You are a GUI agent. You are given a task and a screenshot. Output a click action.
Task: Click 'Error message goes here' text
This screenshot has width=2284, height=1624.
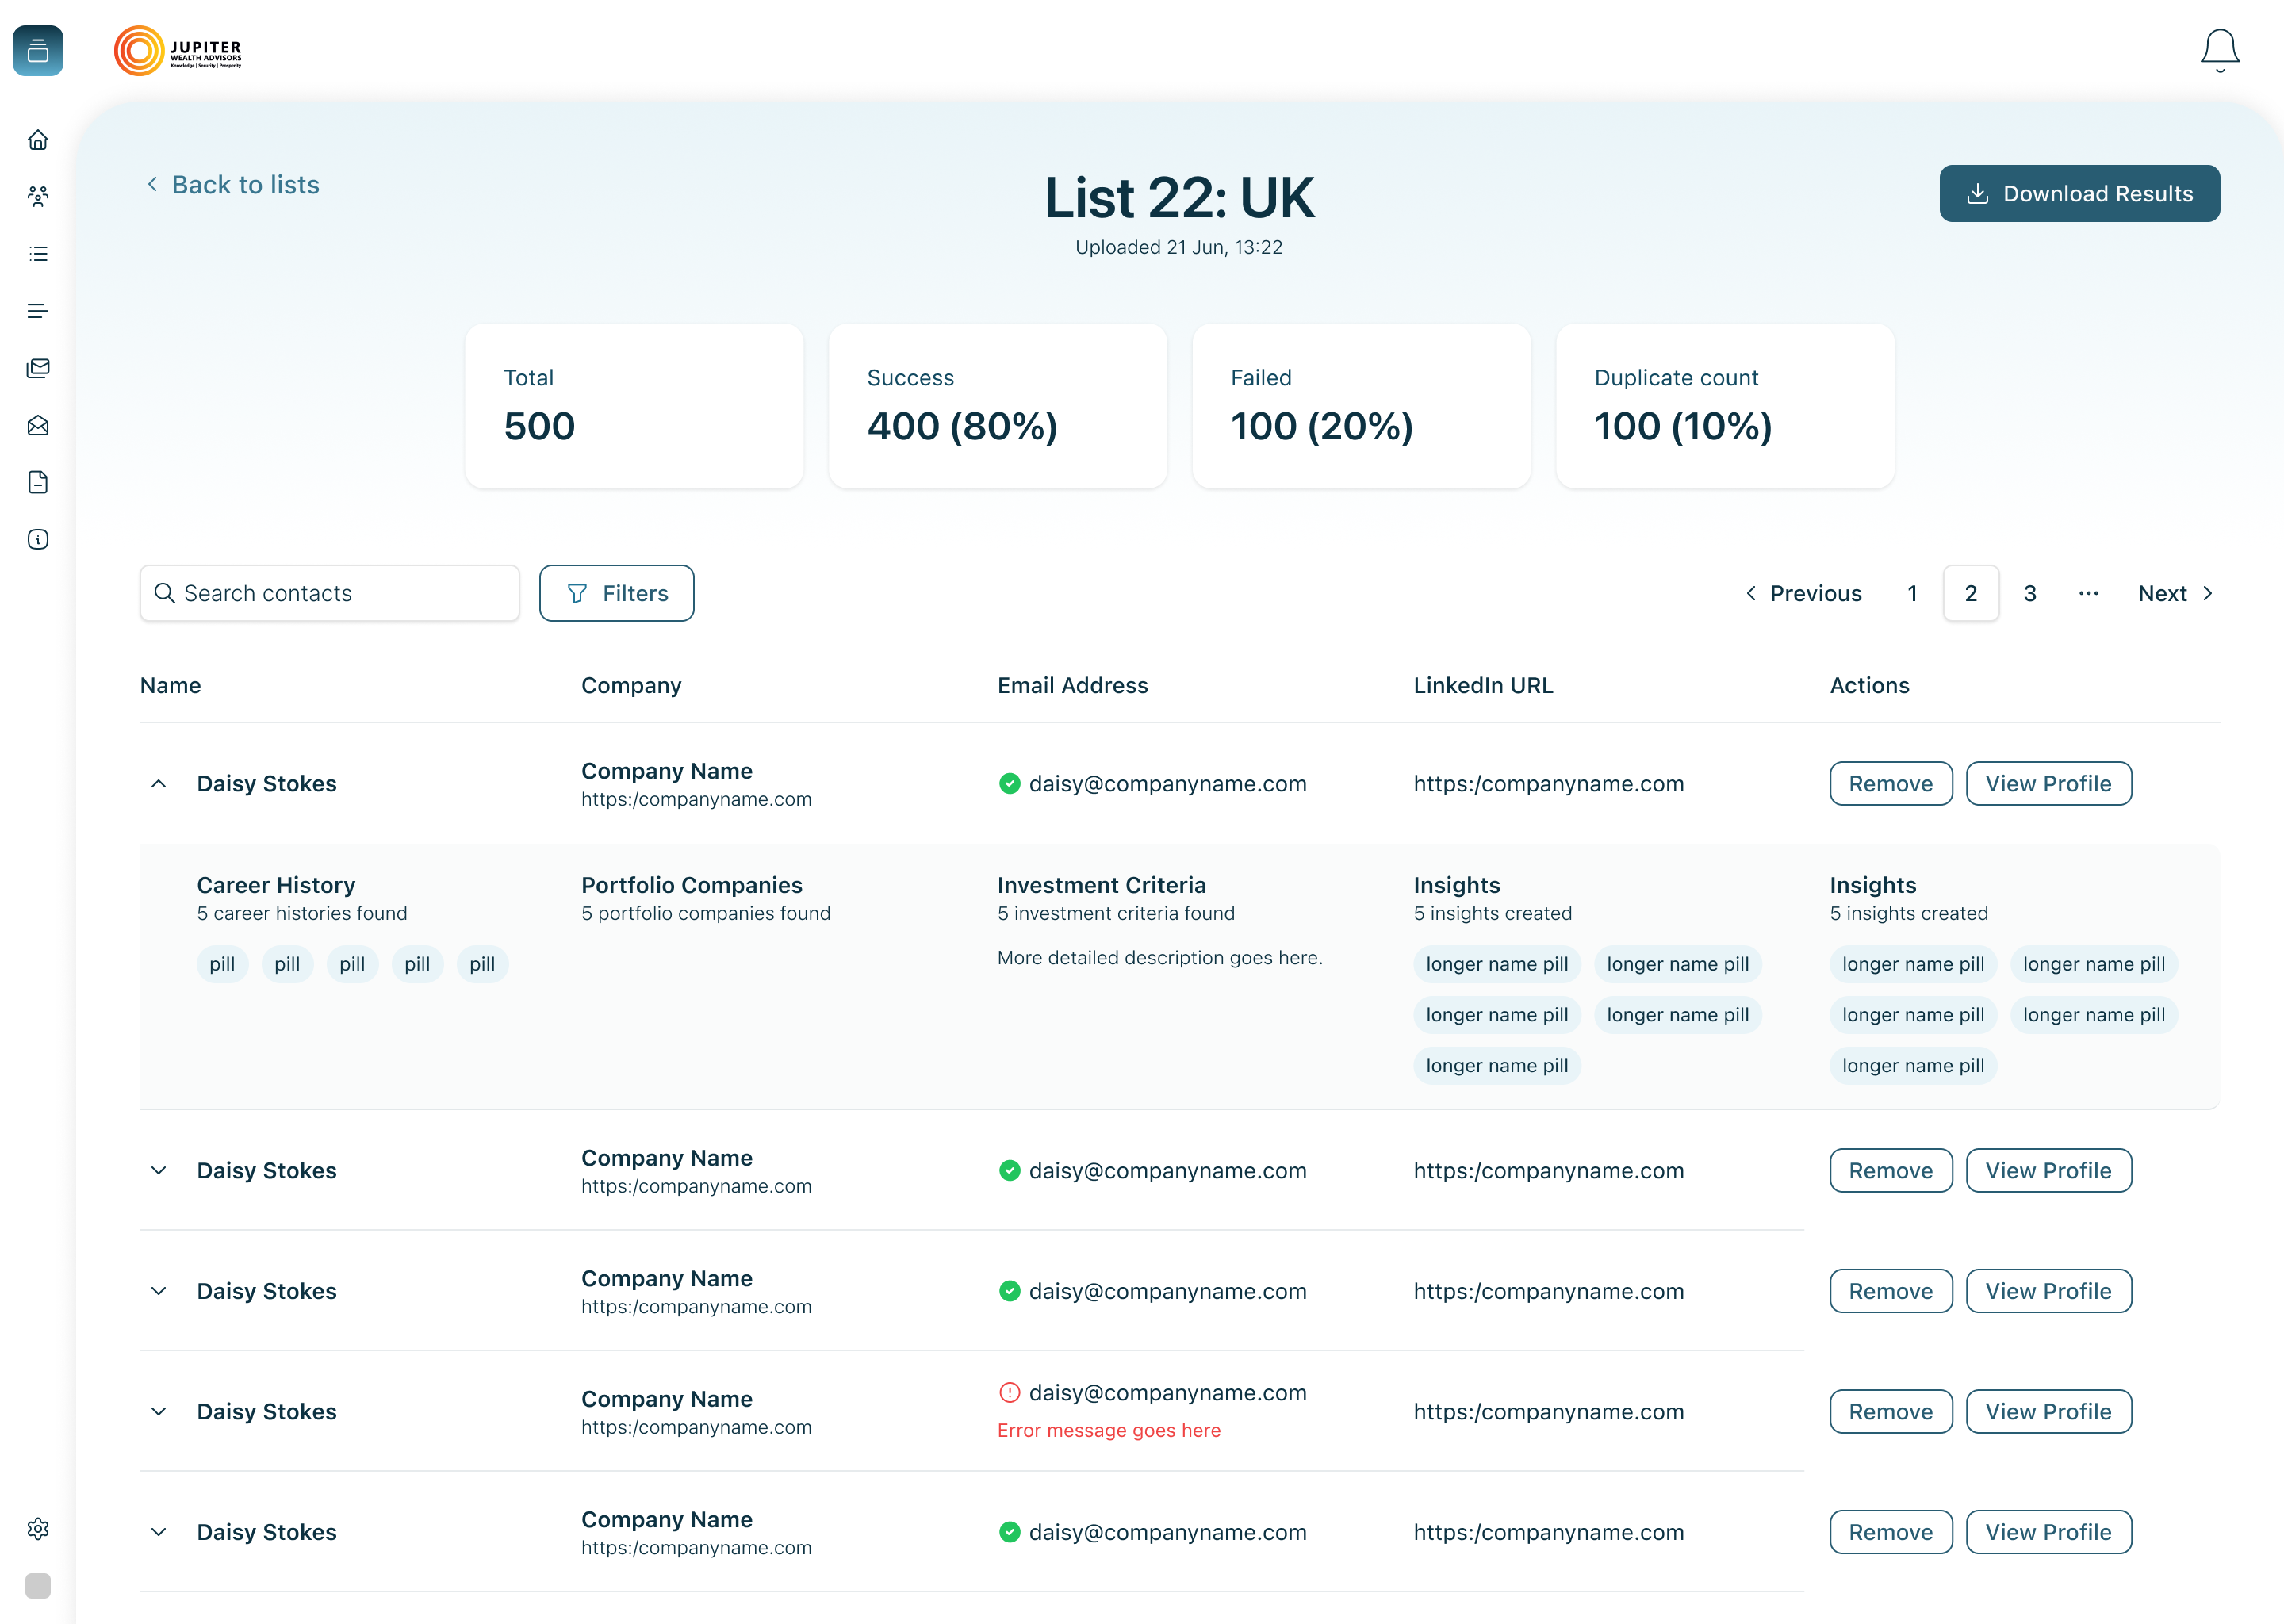tap(1109, 1430)
